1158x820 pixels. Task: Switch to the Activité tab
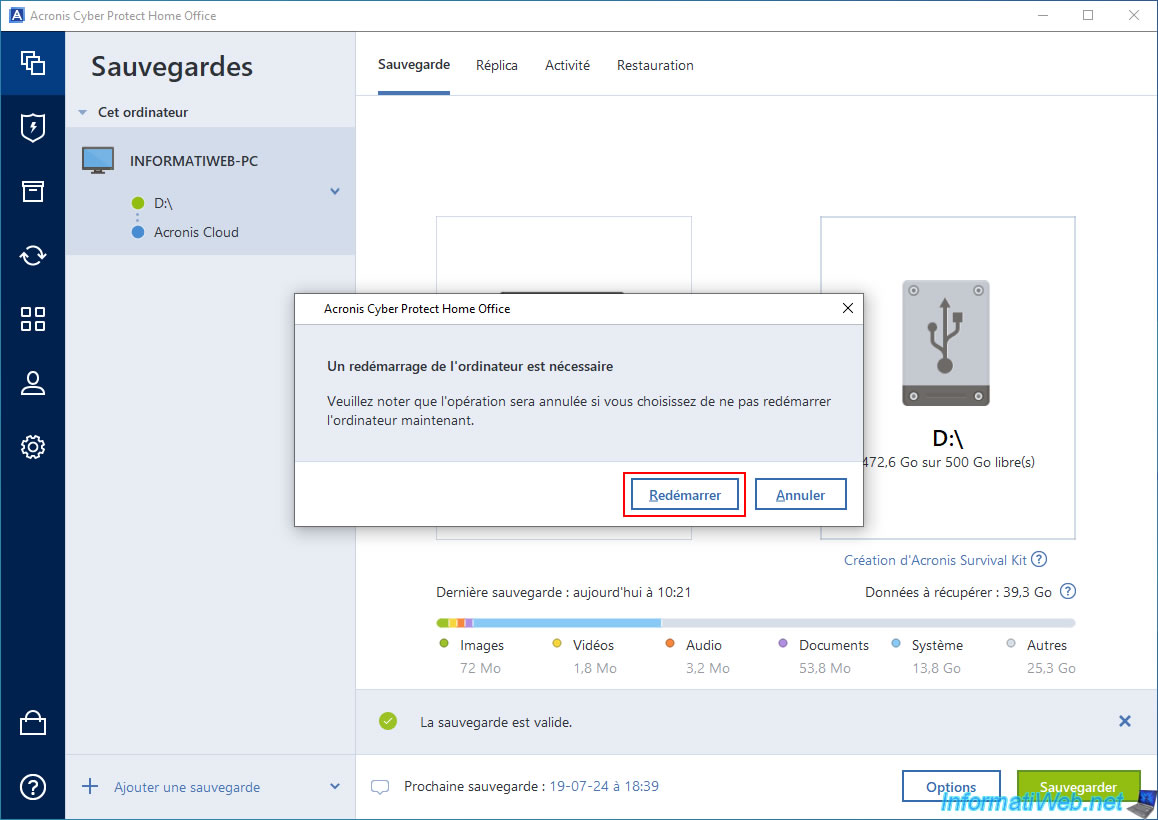pyautogui.click(x=567, y=65)
